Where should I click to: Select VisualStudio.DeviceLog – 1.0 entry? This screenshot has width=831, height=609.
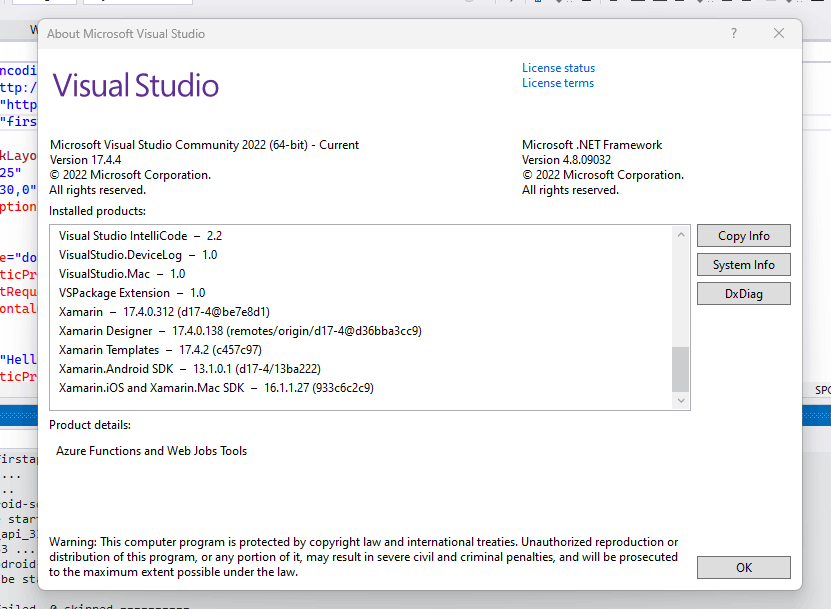pyautogui.click(x=138, y=255)
